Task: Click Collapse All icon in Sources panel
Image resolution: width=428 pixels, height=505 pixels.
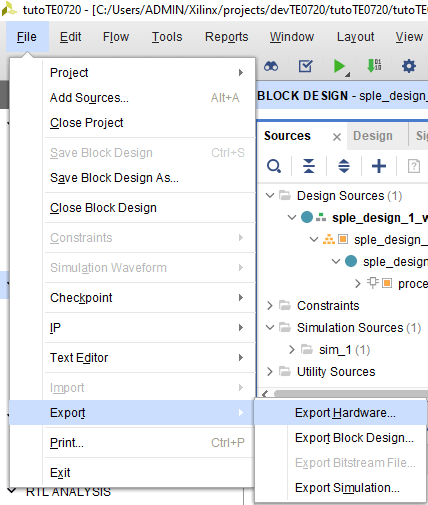Action: click(309, 166)
